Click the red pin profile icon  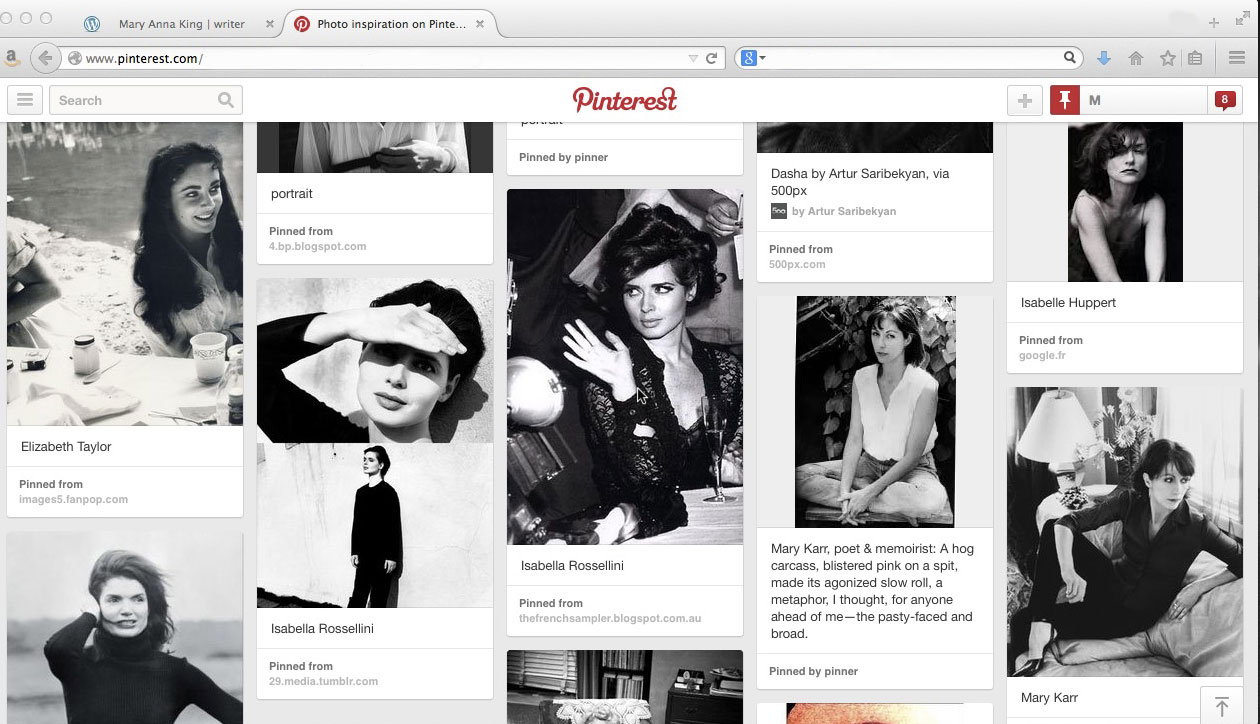[1065, 100]
